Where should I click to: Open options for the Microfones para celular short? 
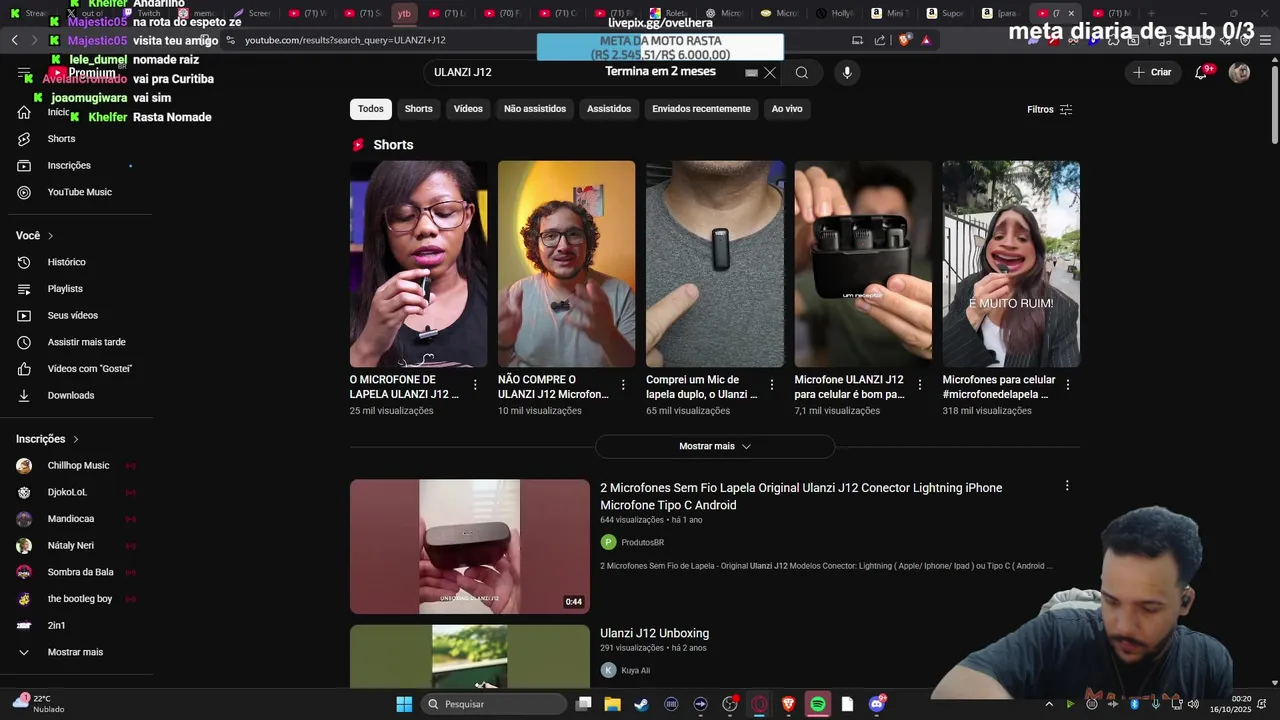[1068, 385]
